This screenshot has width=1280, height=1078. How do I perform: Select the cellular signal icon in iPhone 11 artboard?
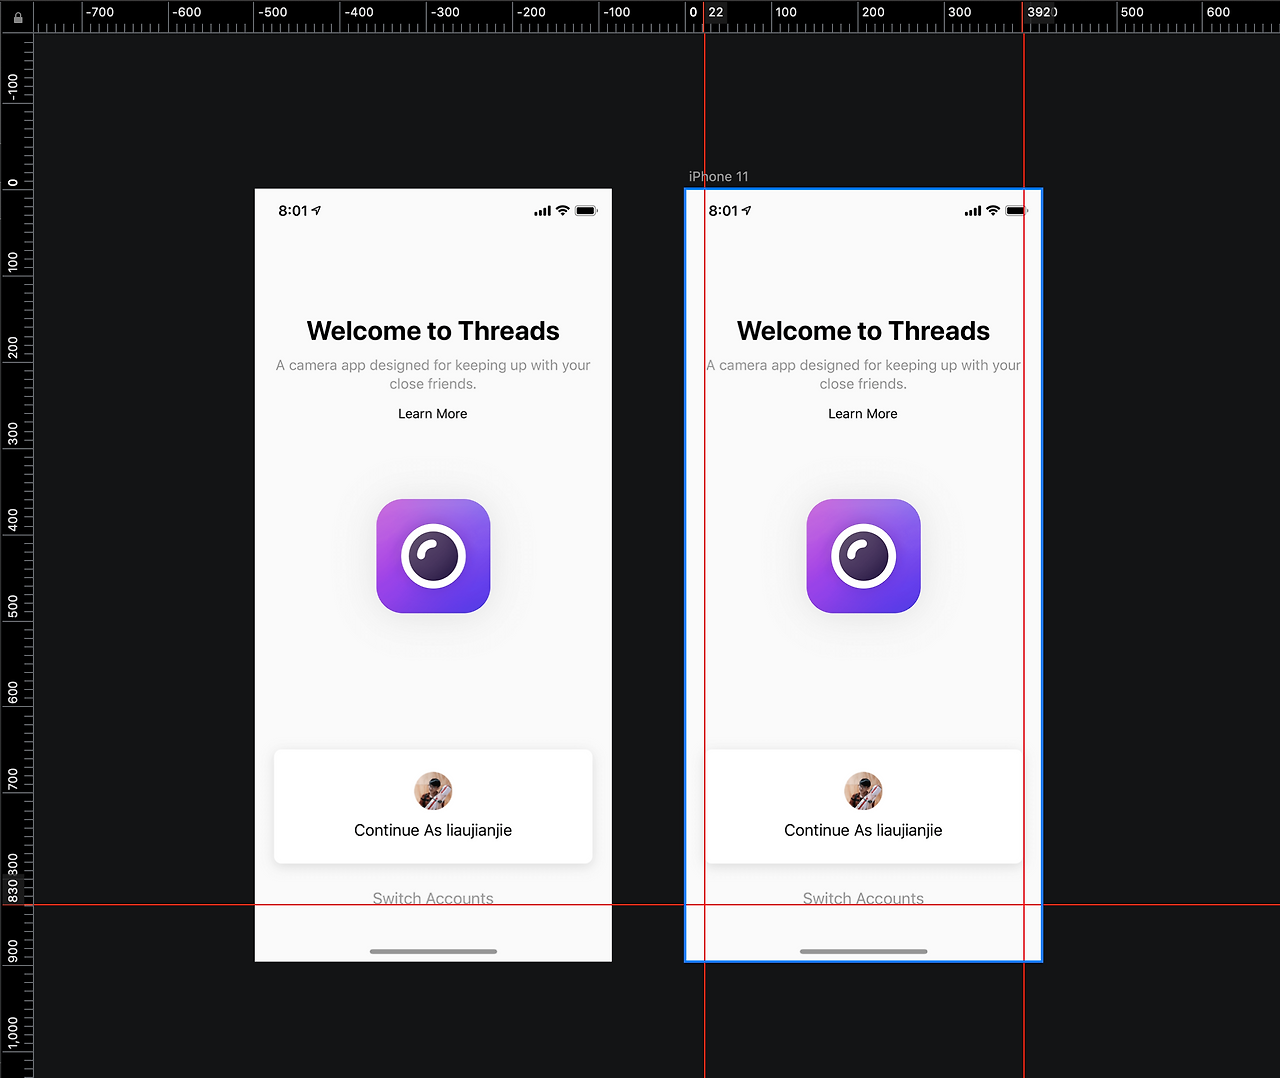(x=972, y=211)
